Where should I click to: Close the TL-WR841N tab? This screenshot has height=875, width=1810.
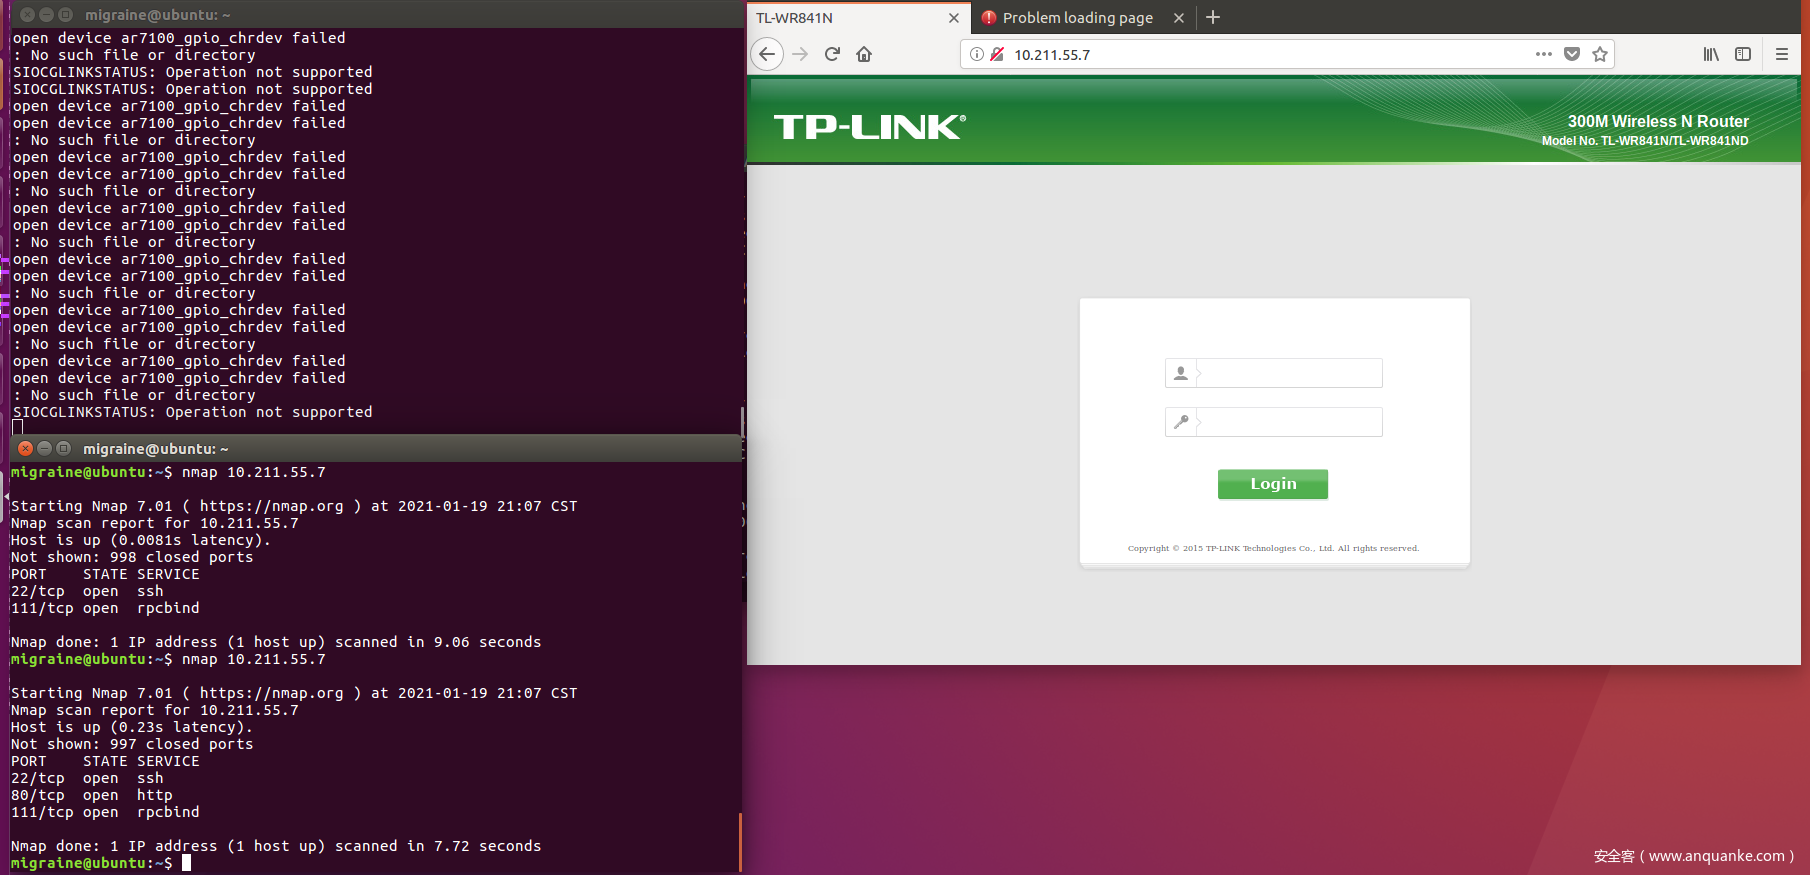(x=954, y=18)
